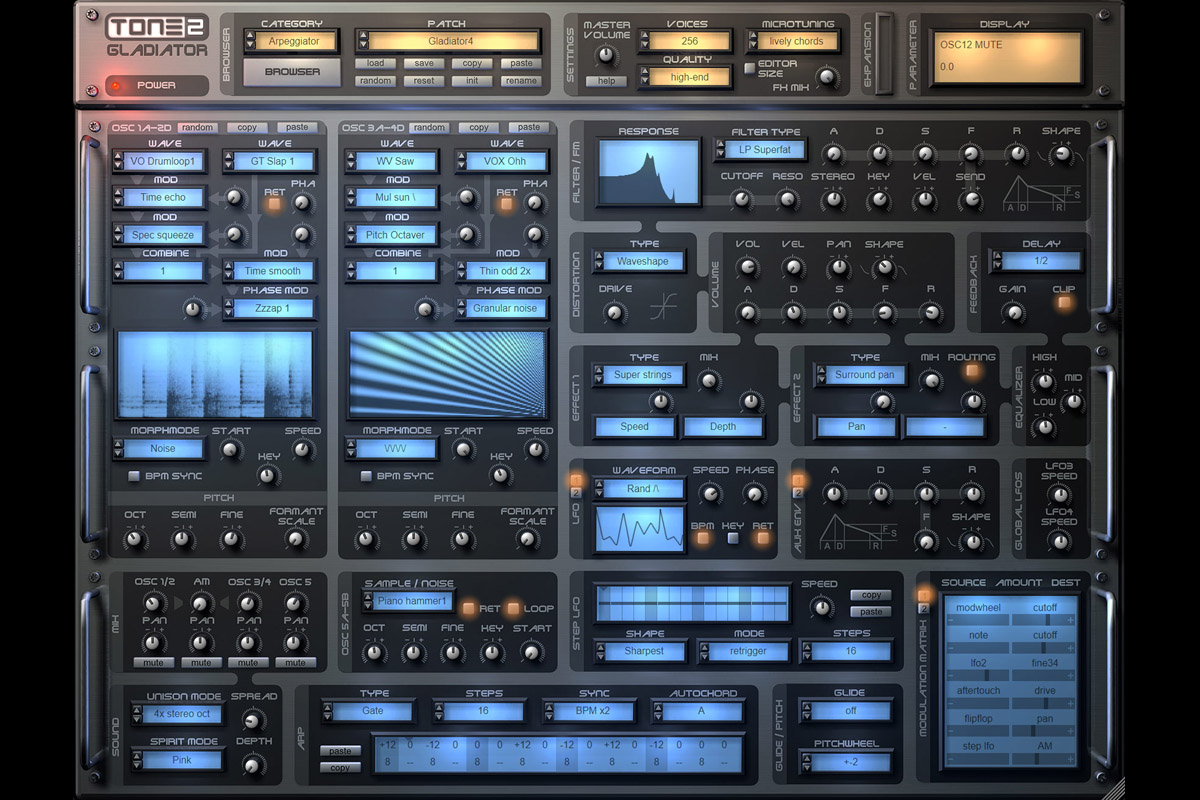The image size is (1200, 800).
Task: Open the Arp Type dropdown showing Gate
Action: (372, 711)
